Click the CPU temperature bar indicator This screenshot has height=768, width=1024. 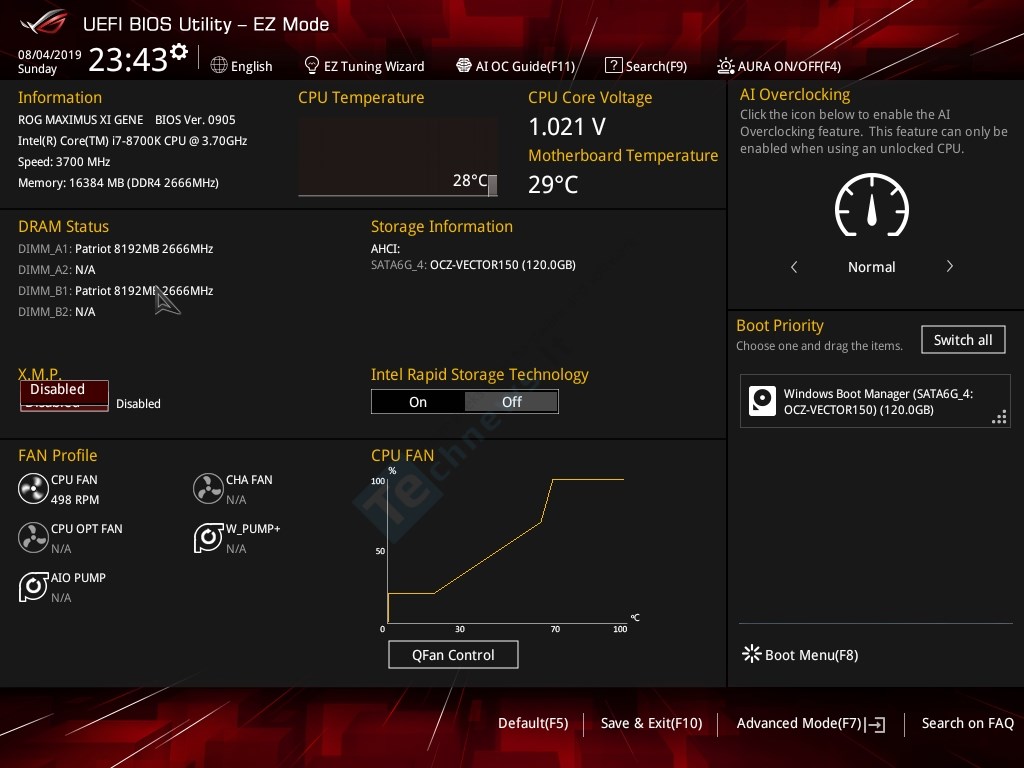[x=492, y=185]
